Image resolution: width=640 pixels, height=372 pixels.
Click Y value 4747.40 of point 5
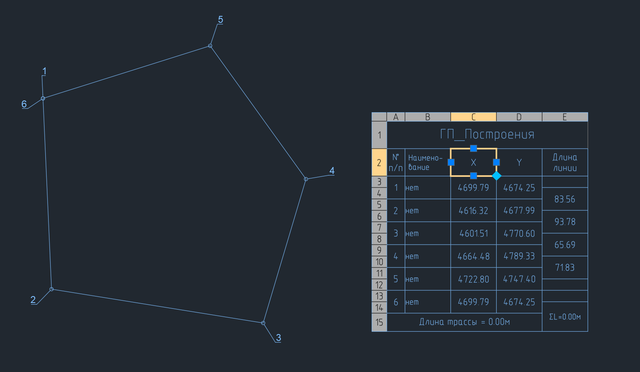[x=519, y=279]
